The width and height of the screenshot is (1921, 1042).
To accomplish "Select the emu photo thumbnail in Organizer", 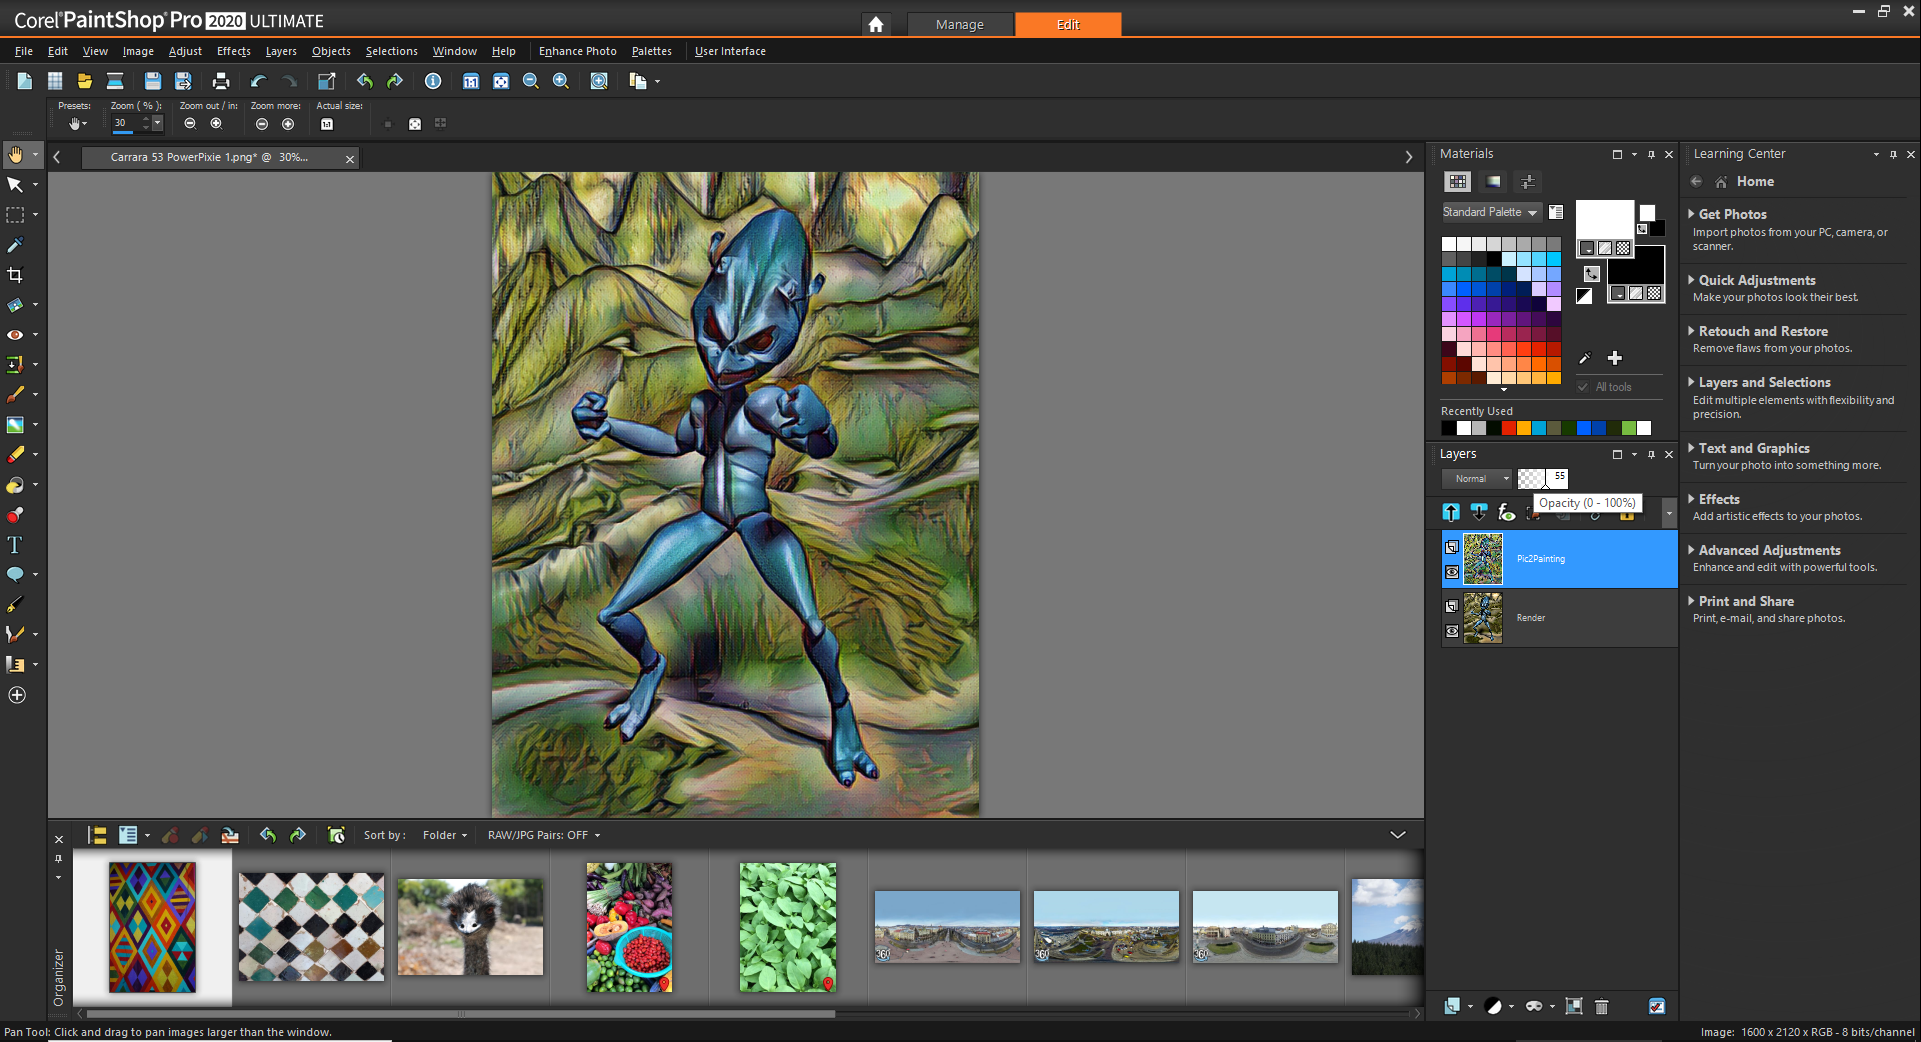I will [x=470, y=927].
